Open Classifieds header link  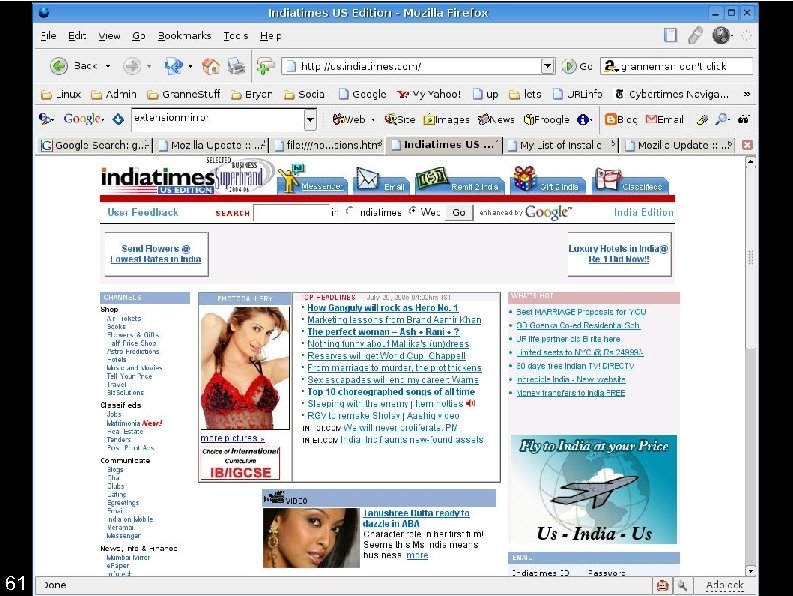642,187
